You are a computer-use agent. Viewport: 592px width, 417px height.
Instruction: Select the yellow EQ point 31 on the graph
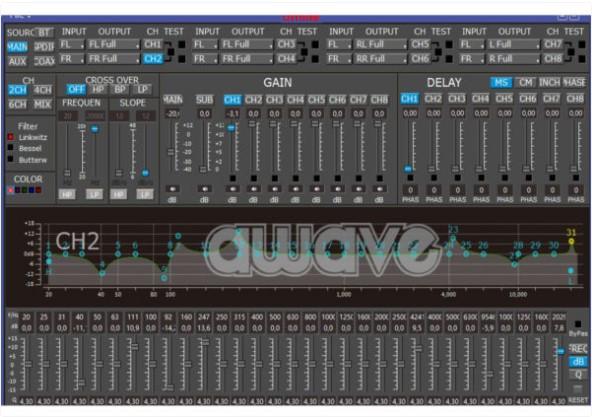coord(571,241)
